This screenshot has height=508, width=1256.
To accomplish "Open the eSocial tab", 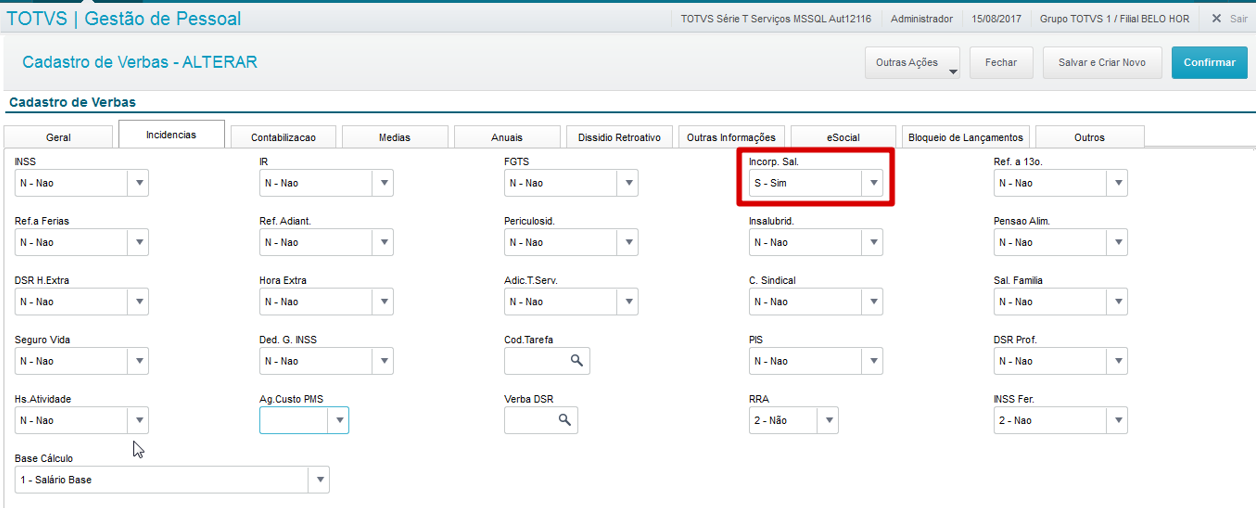I will [843, 137].
